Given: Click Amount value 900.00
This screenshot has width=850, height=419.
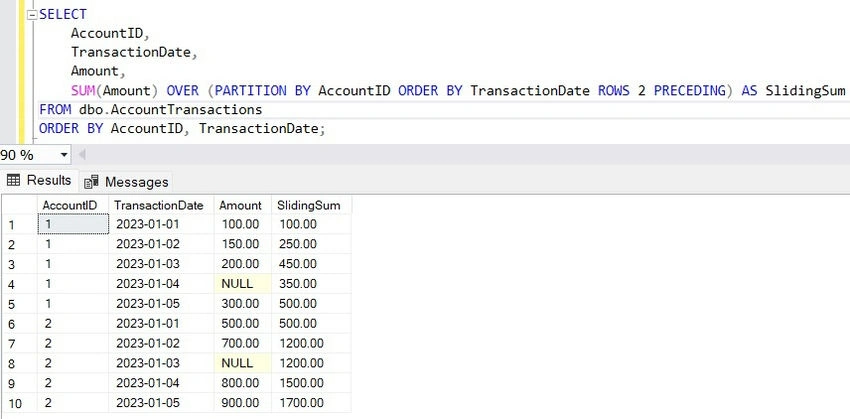Looking at the screenshot, I should pos(240,403).
